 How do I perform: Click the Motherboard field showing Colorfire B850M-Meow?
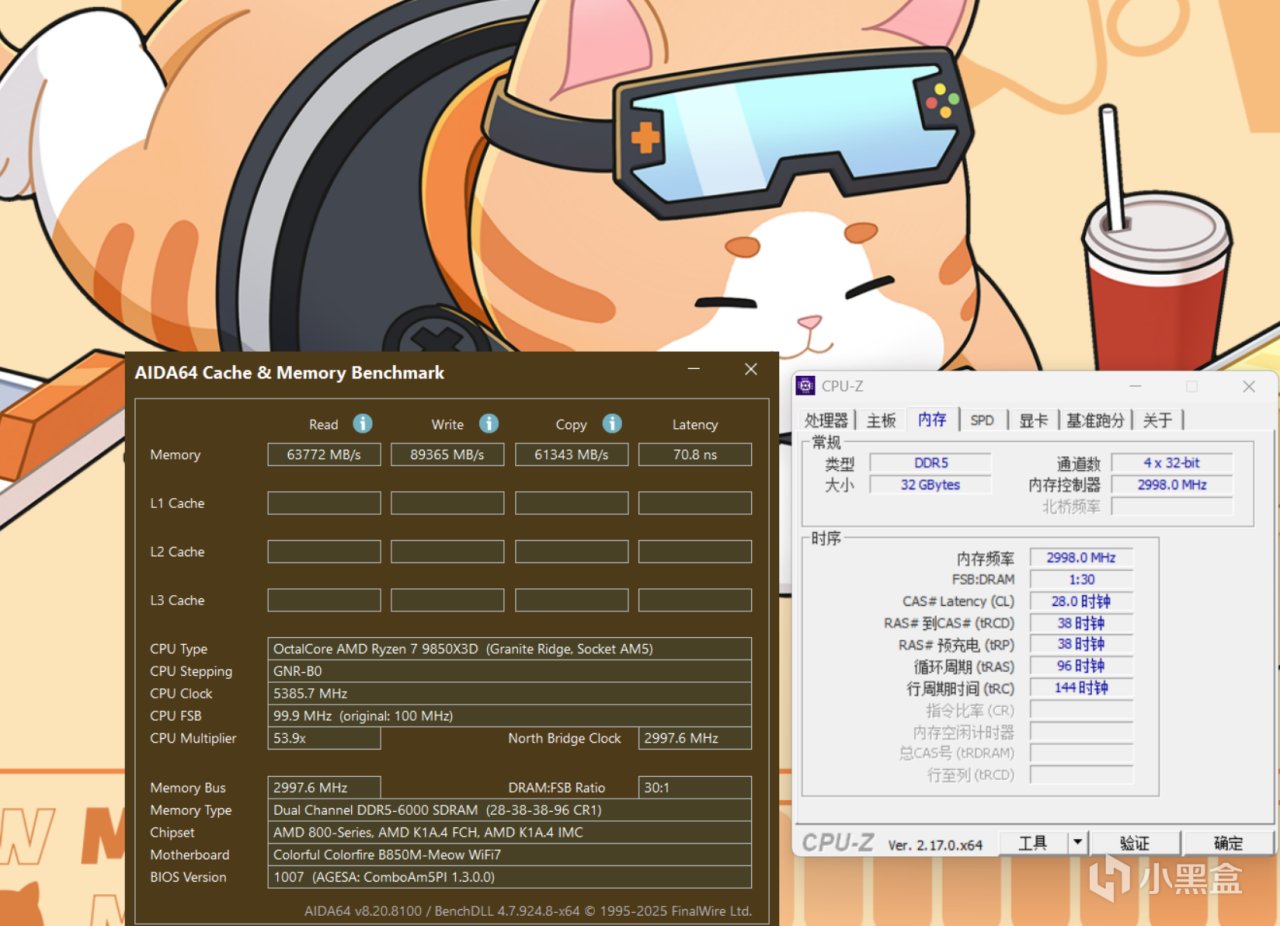point(510,855)
